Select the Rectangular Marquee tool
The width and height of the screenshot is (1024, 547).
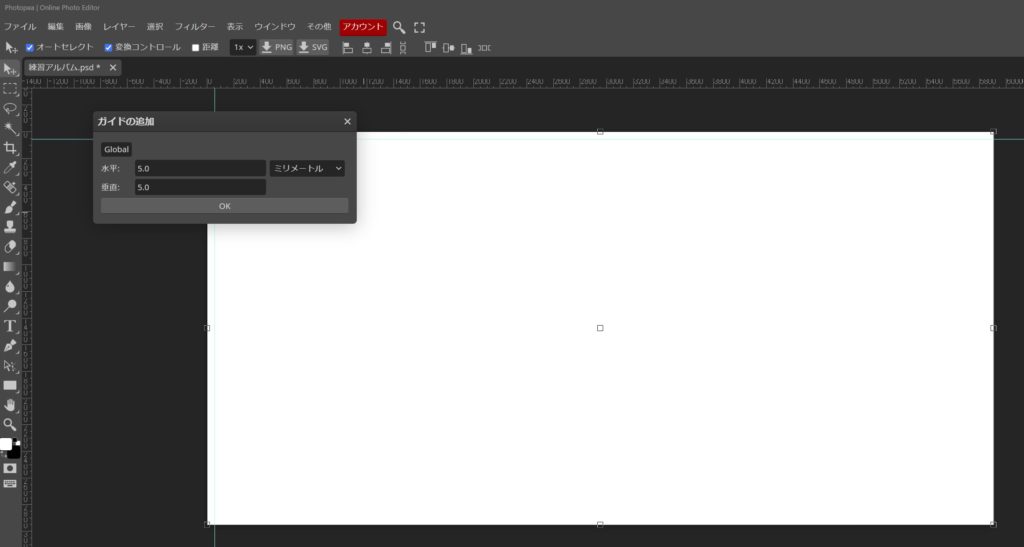click(x=10, y=88)
